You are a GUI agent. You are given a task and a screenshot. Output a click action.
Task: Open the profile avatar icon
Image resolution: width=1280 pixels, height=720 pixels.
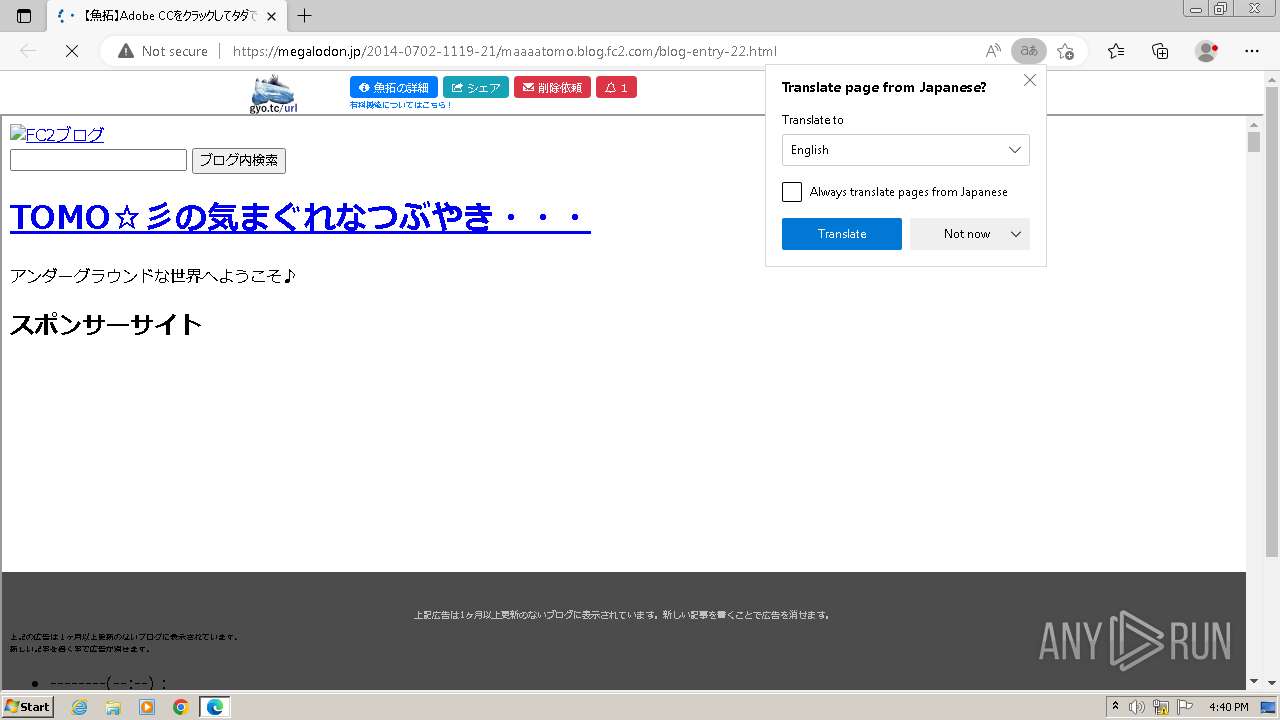pyautogui.click(x=1207, y=51)
